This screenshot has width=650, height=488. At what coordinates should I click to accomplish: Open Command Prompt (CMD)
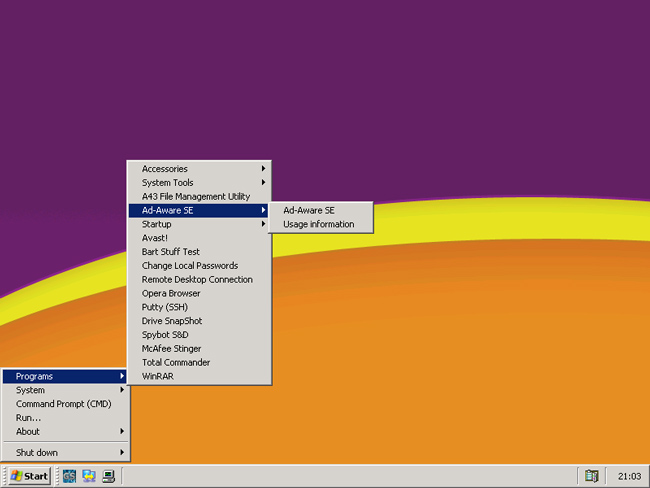pyautogui.click(x=65, y=404)
